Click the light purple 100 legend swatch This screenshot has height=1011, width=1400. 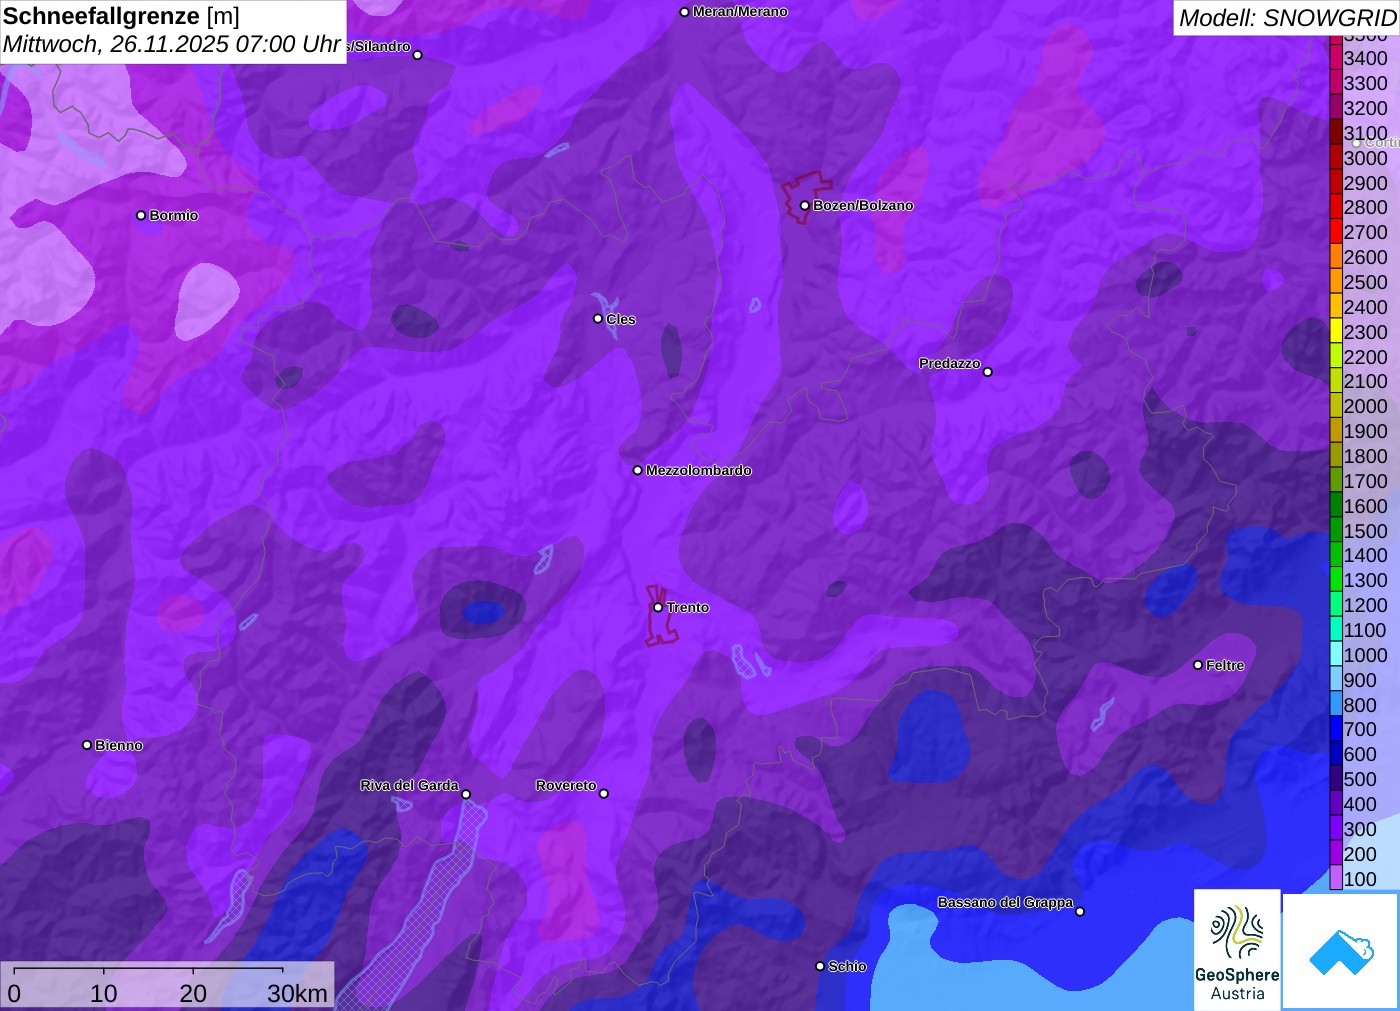(1336, 879)
